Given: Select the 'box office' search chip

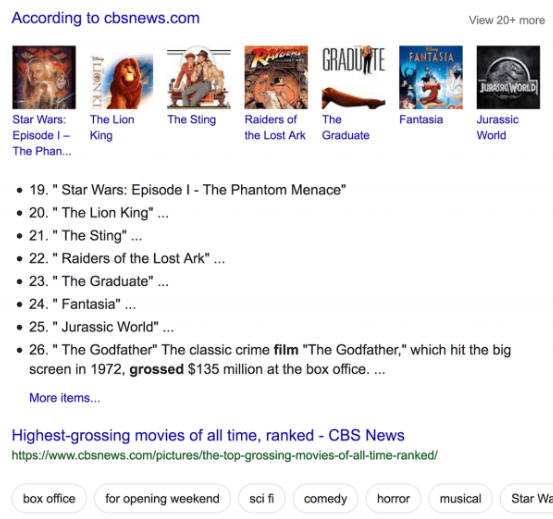Looking at the screenshot, I should [x=49, y=499].
